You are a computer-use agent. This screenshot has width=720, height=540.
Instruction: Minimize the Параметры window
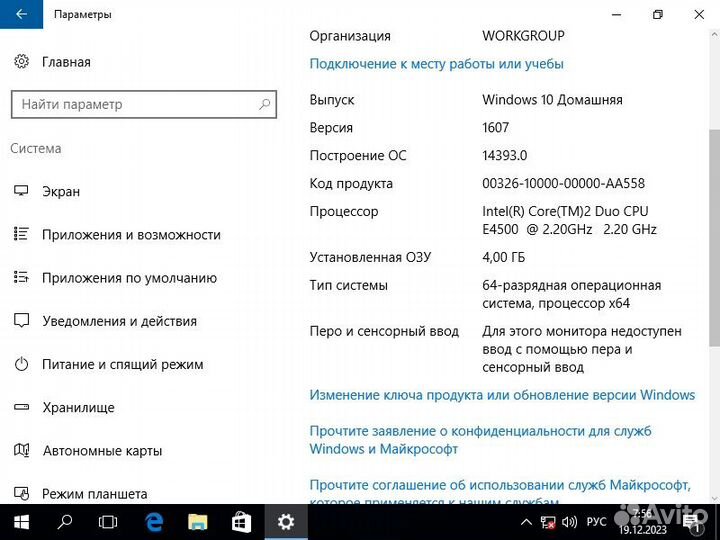pos(617,14)
